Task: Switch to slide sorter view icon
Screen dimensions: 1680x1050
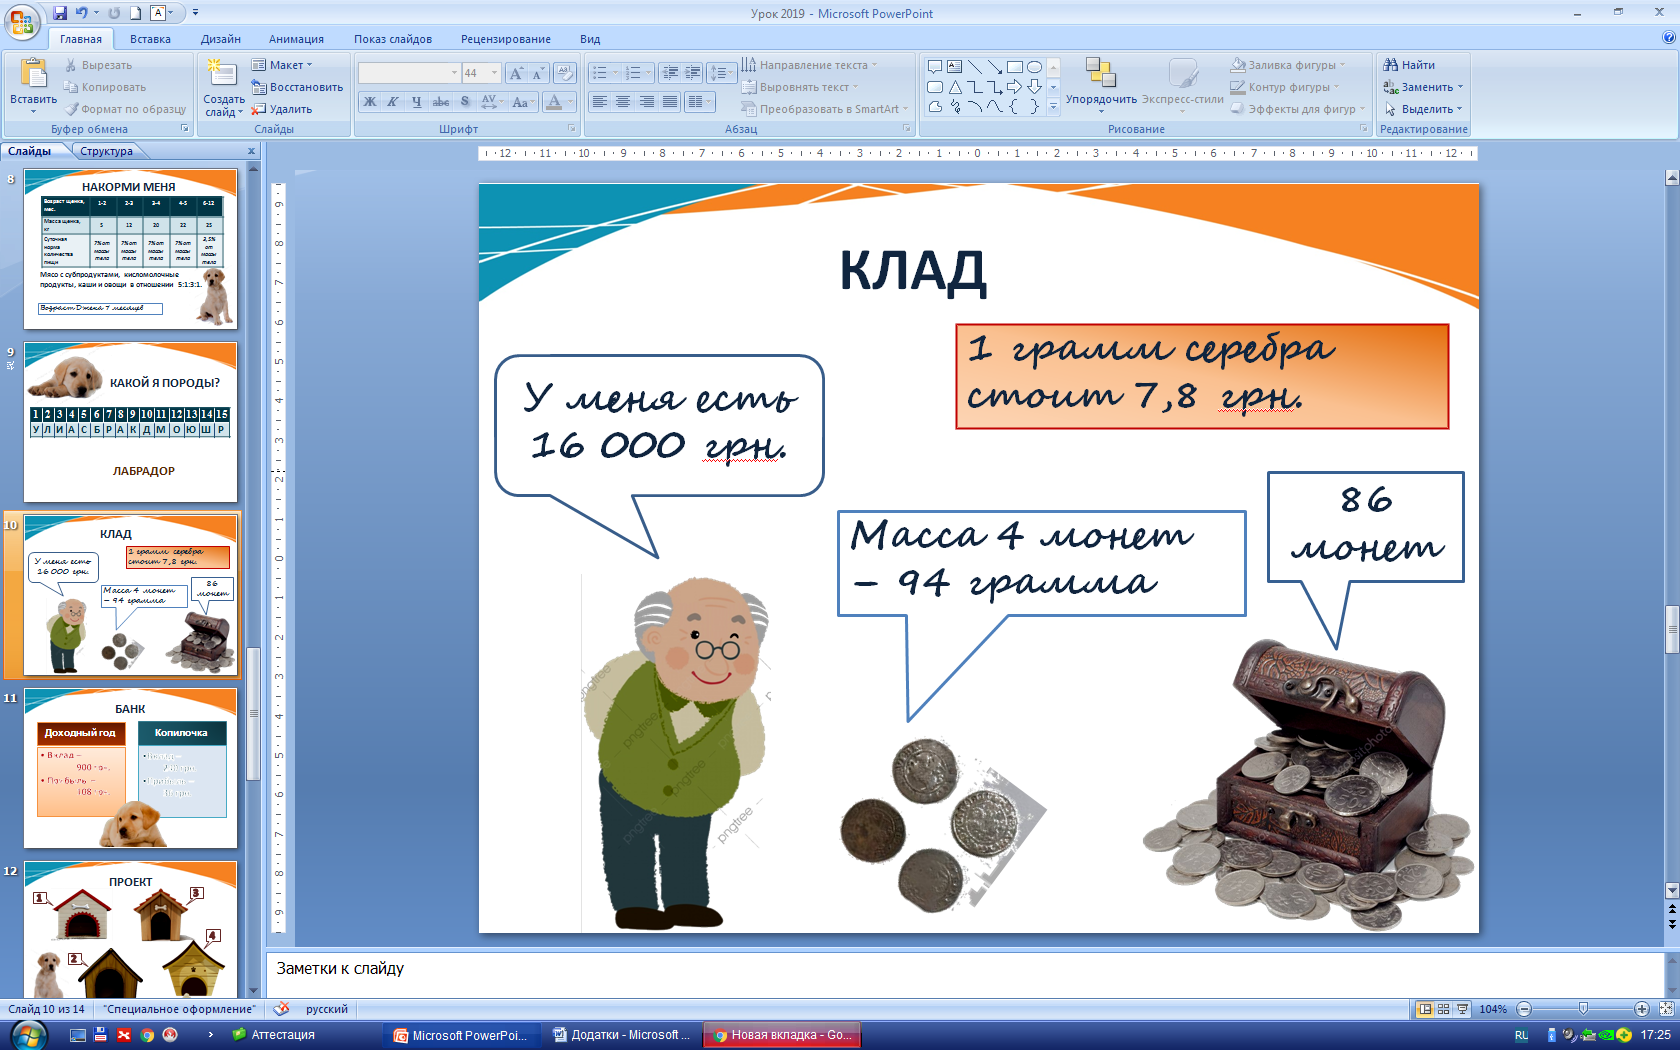Action: [x=1443, y=1009]
